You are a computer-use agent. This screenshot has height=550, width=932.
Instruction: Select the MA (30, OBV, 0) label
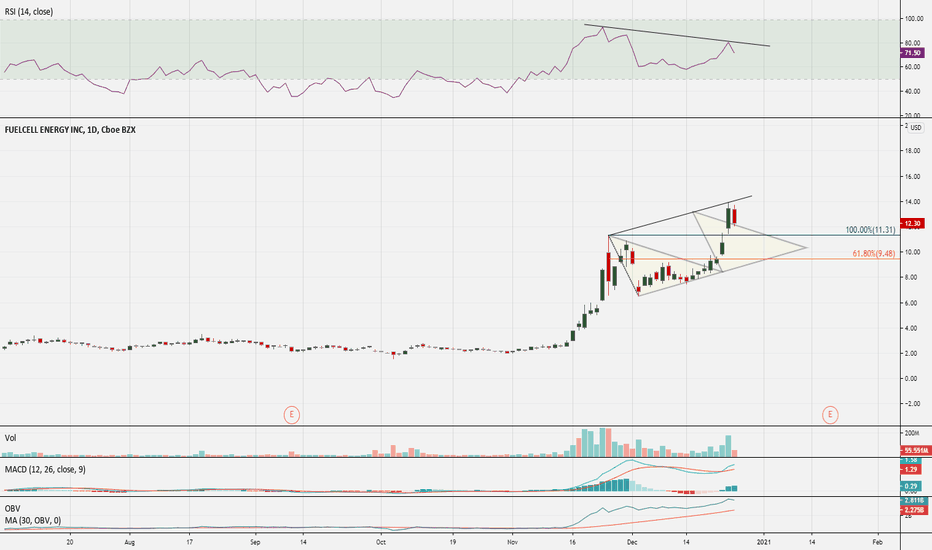(33, 520)
